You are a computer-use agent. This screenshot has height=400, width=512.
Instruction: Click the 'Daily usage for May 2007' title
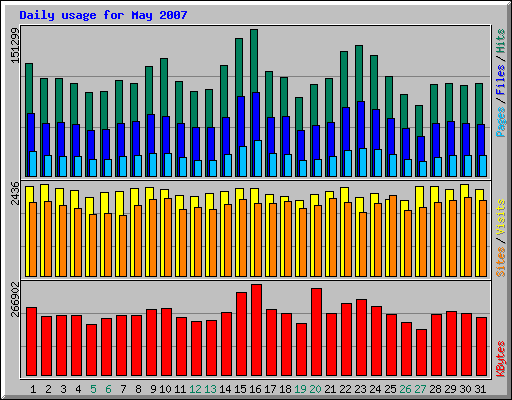pyautogui.click(x=103, y=15)
